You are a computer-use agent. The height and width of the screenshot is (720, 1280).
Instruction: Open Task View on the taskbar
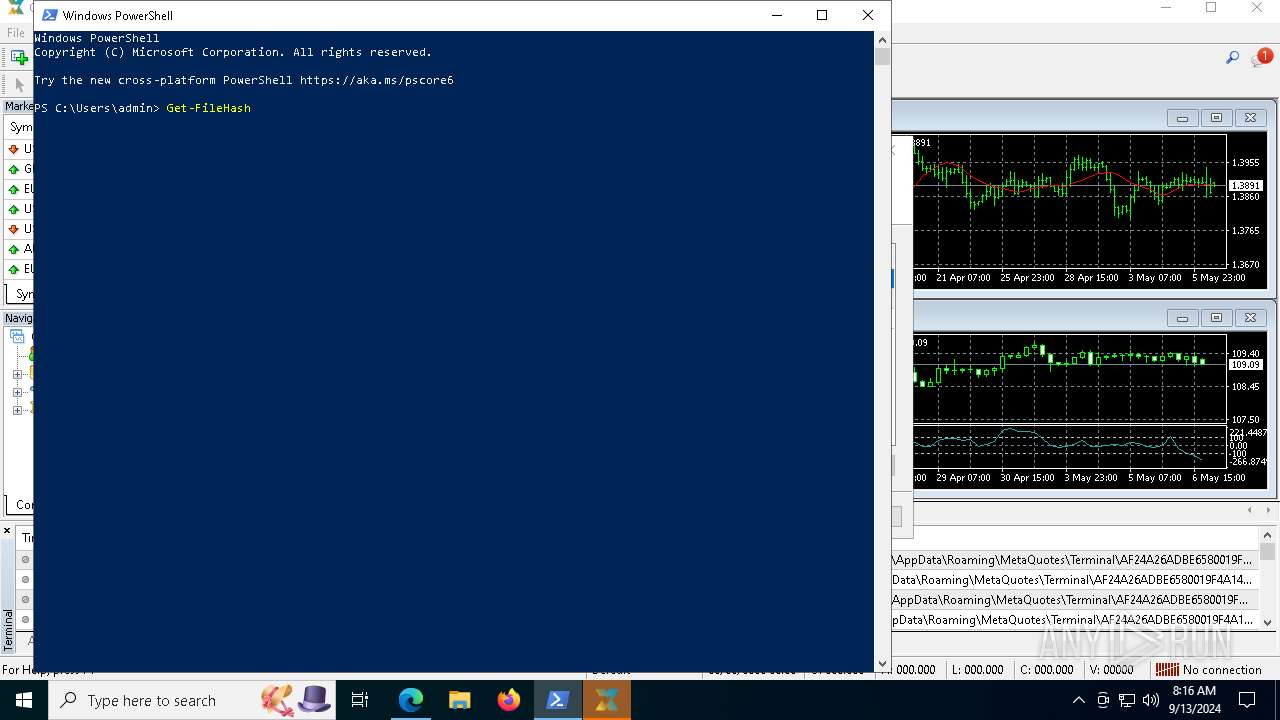coord(360,700)
